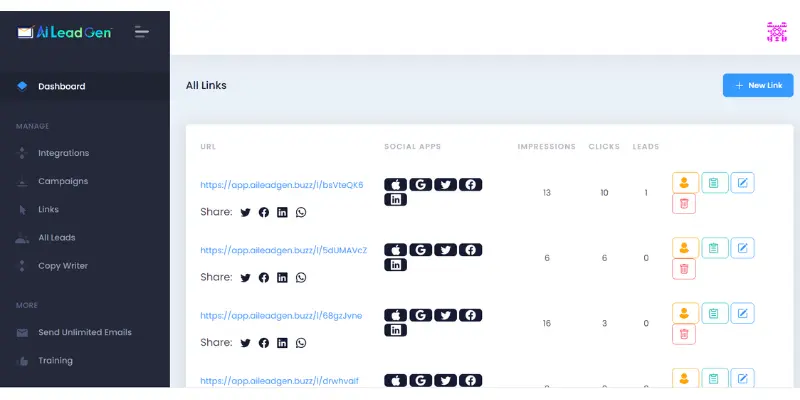
Task: Share 68gzJvne link on LinkedIn
Action: [282, 343]
